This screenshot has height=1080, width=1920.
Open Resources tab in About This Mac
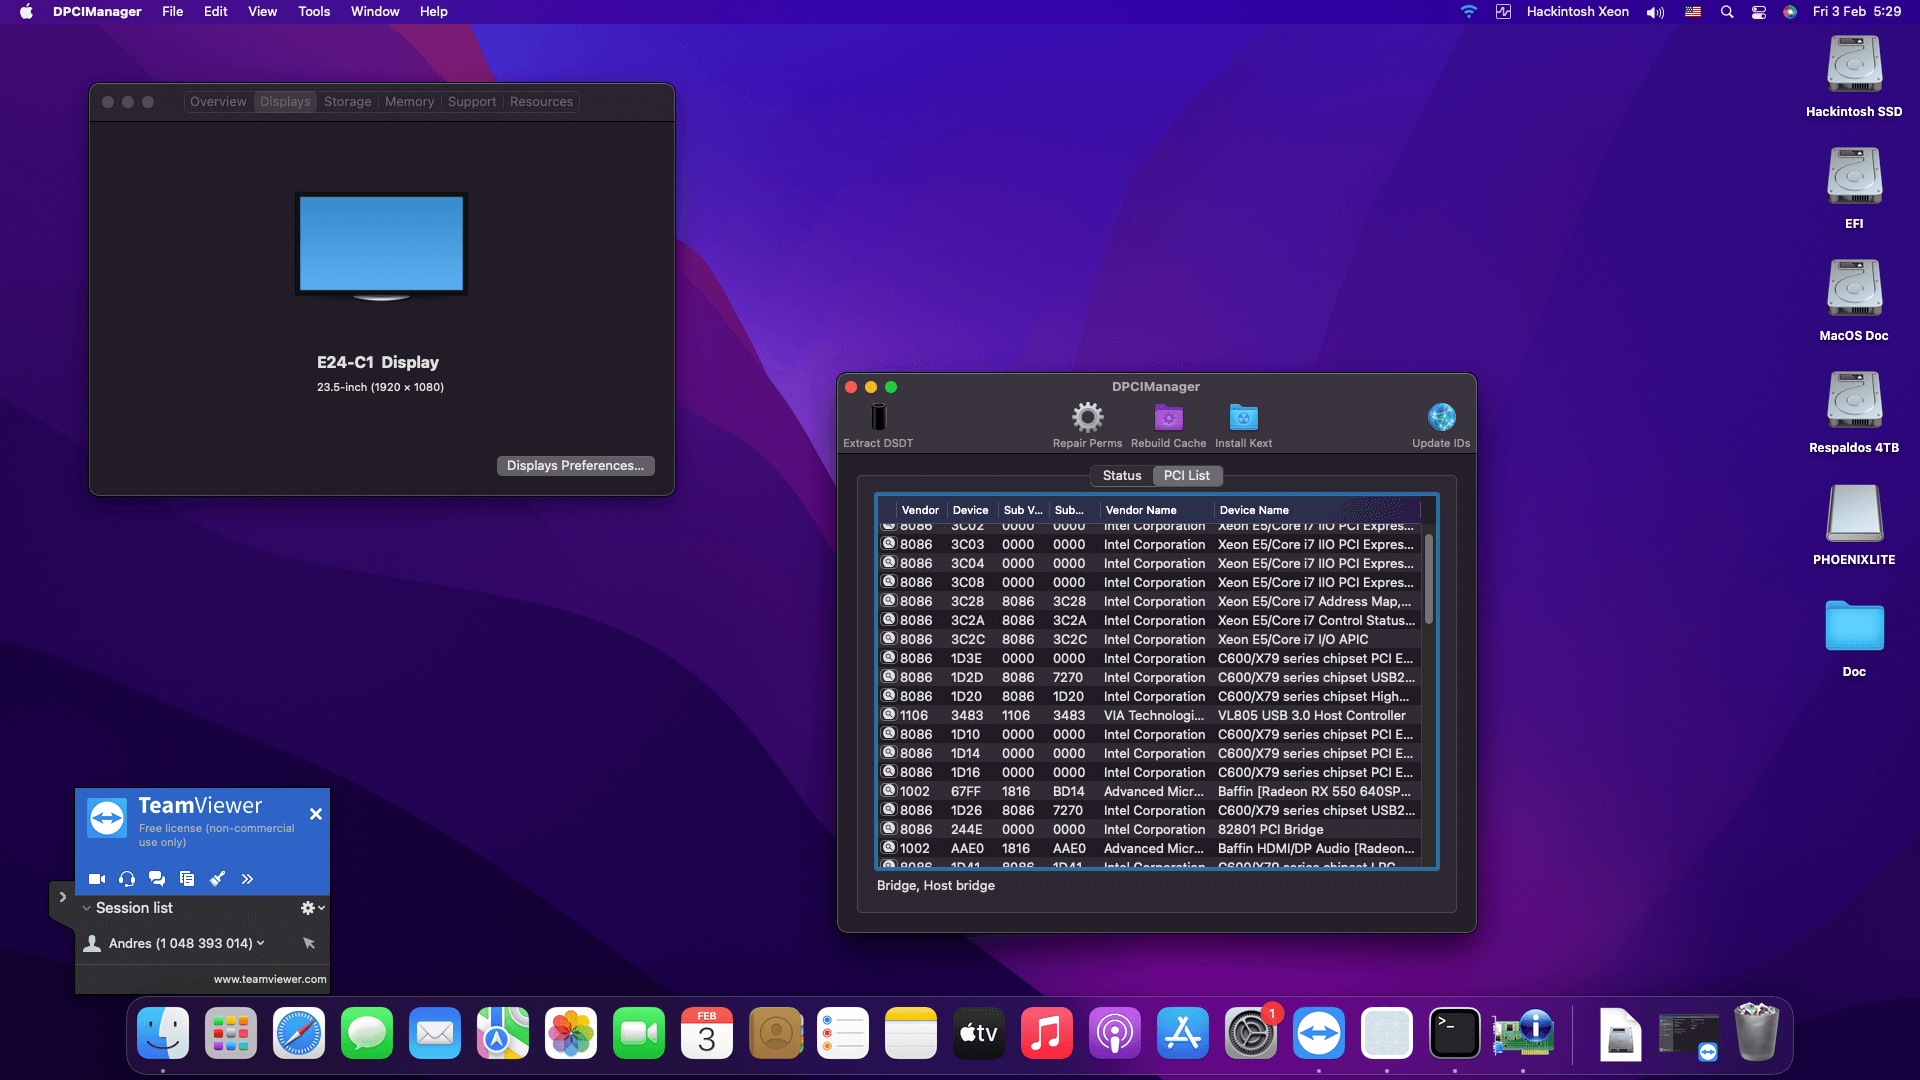click(x=542, y=102)
